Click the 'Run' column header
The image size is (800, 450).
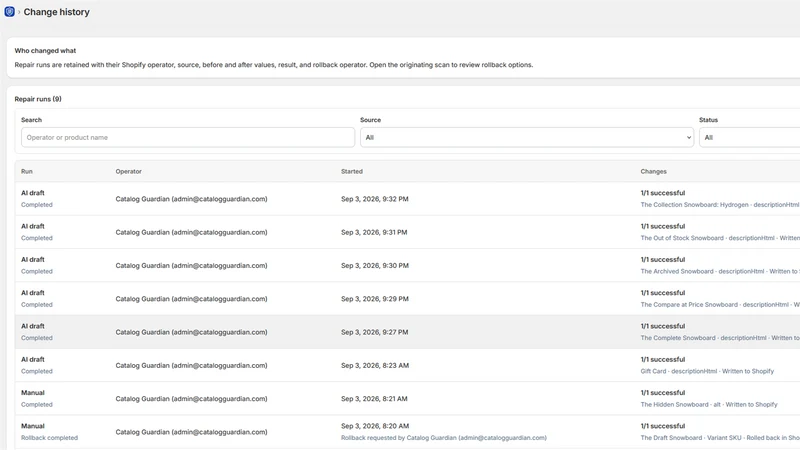[27, 171]
